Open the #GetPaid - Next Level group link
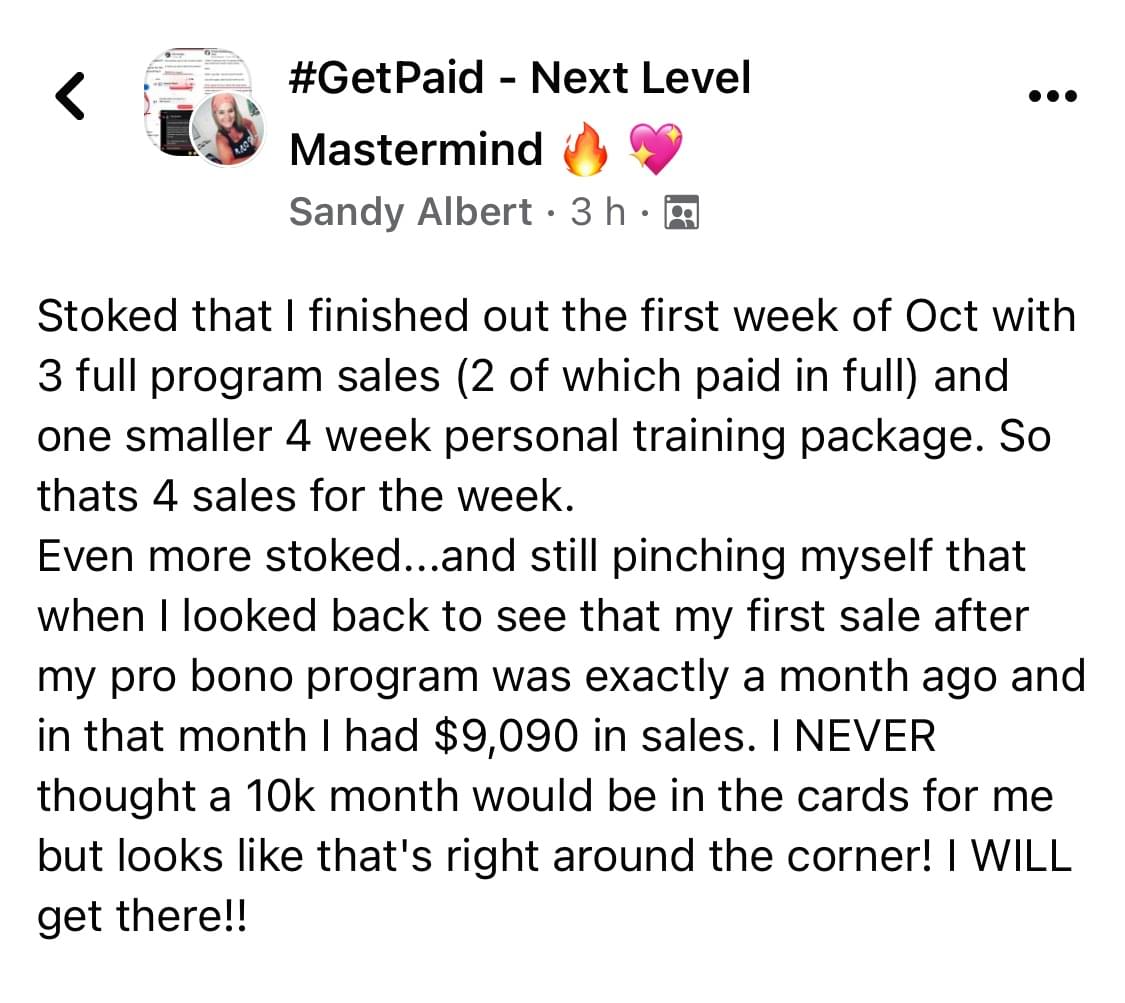The height and width of the screenshot is (1003, 1125). click(519, 77)
